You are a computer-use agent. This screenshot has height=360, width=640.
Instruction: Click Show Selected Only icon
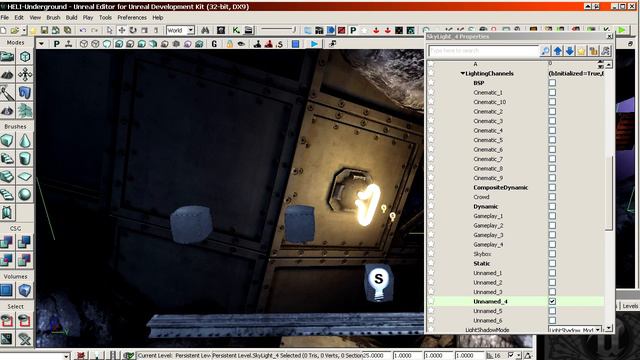pyautogui.click(x=7, y=321)
